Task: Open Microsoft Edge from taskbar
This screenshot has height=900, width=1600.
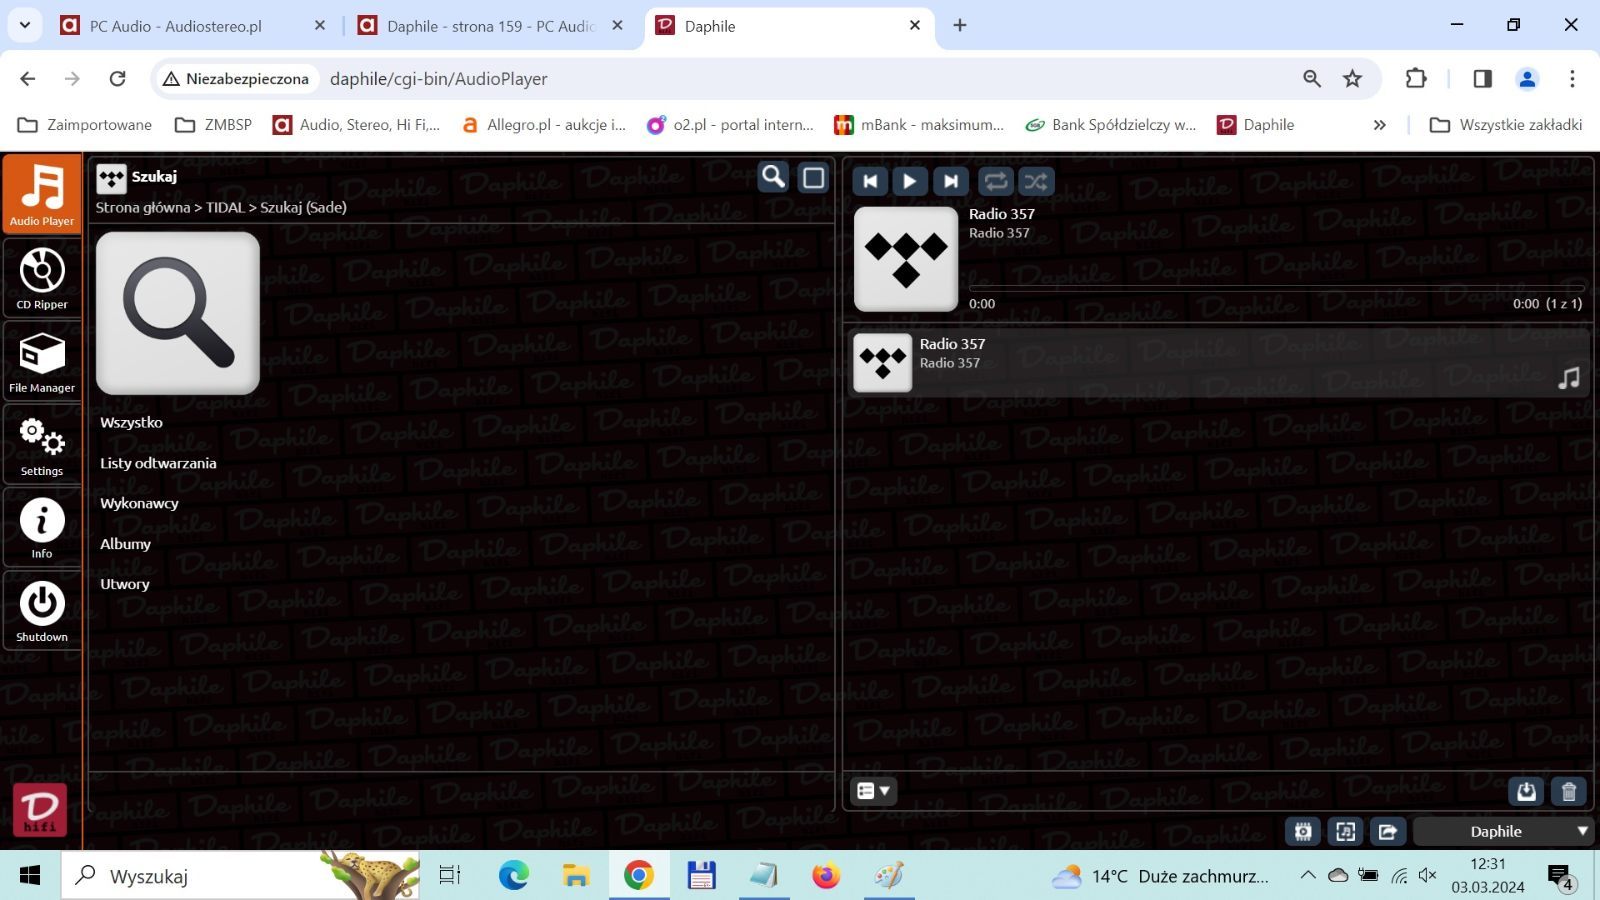Action: tap(514, 876)
